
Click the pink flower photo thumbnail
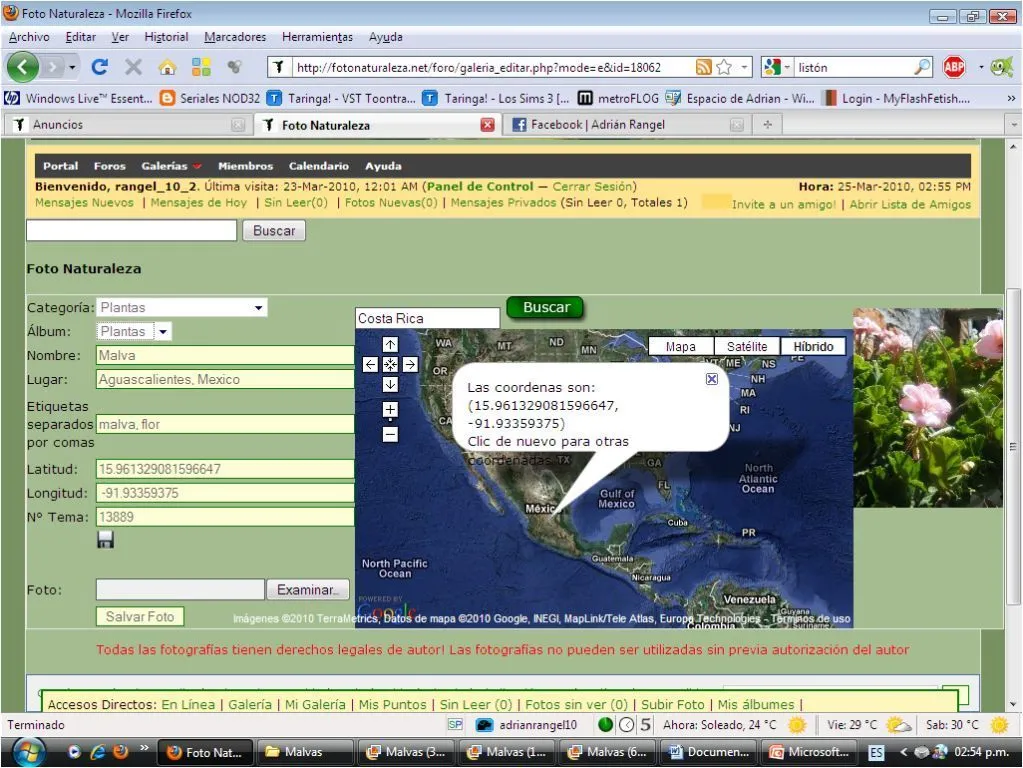(928, 408)
